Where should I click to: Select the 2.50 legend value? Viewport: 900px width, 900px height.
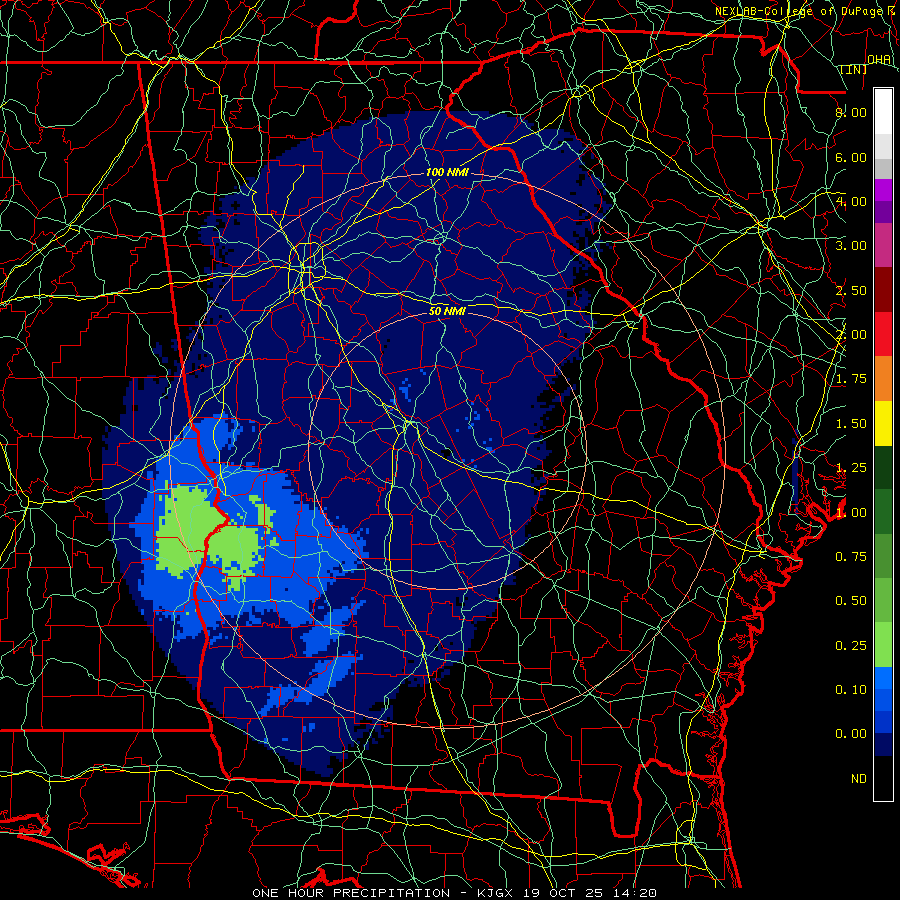tap(851, 290)
